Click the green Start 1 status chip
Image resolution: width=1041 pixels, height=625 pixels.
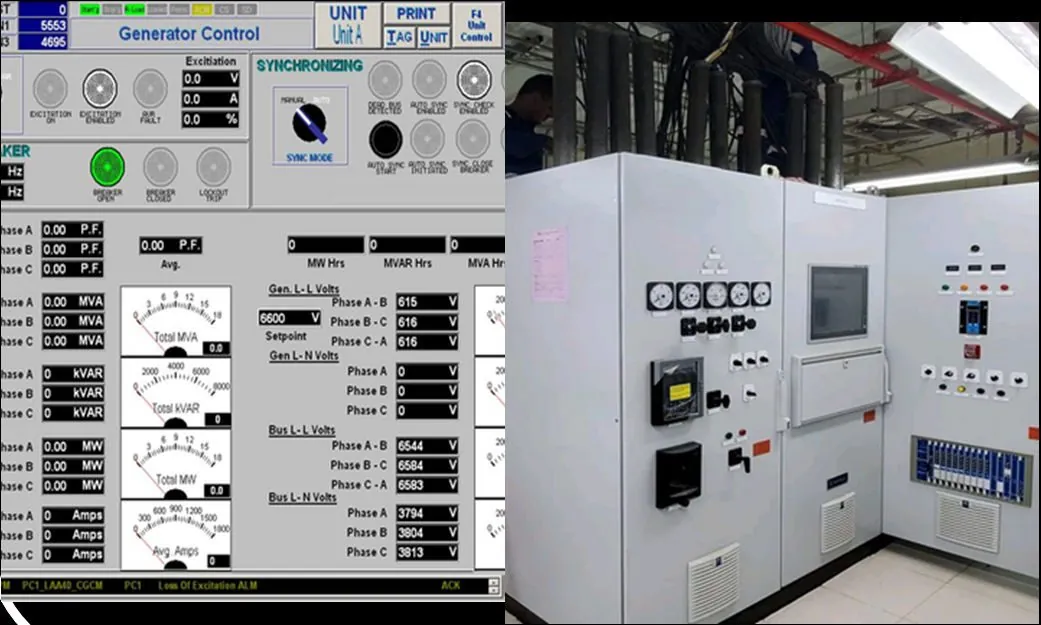[90, 10]
